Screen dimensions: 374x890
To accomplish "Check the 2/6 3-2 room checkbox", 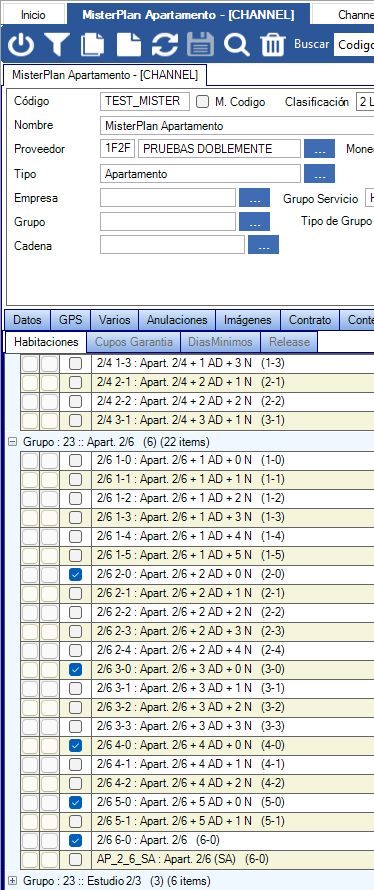I will pyautogui.click(x=75, y=707).
